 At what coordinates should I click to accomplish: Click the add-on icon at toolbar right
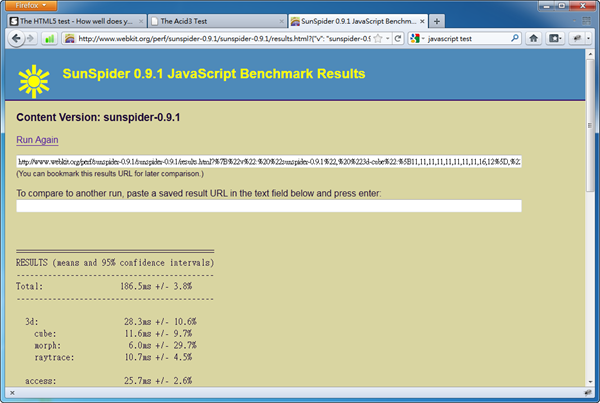point(577,38)
